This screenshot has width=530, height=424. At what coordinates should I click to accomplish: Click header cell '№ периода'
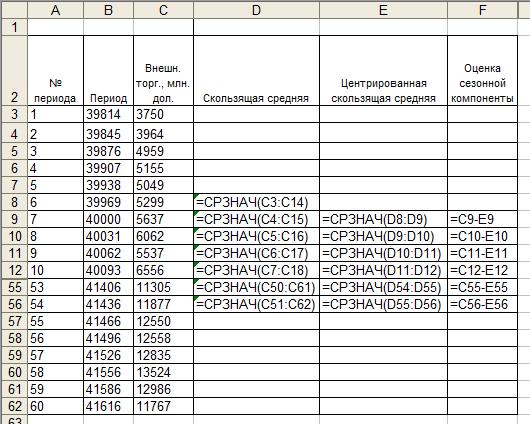point(55,70)
